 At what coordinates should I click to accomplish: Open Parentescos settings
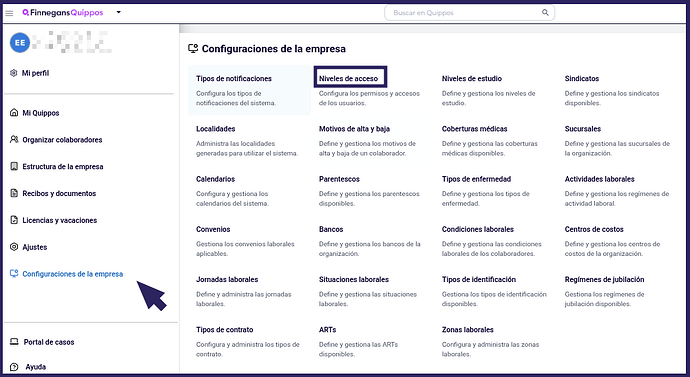[339, 179]
